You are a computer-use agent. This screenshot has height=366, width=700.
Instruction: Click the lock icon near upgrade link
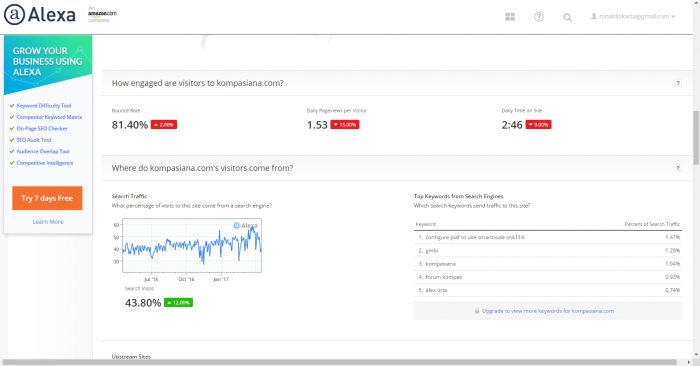(477, 311)
